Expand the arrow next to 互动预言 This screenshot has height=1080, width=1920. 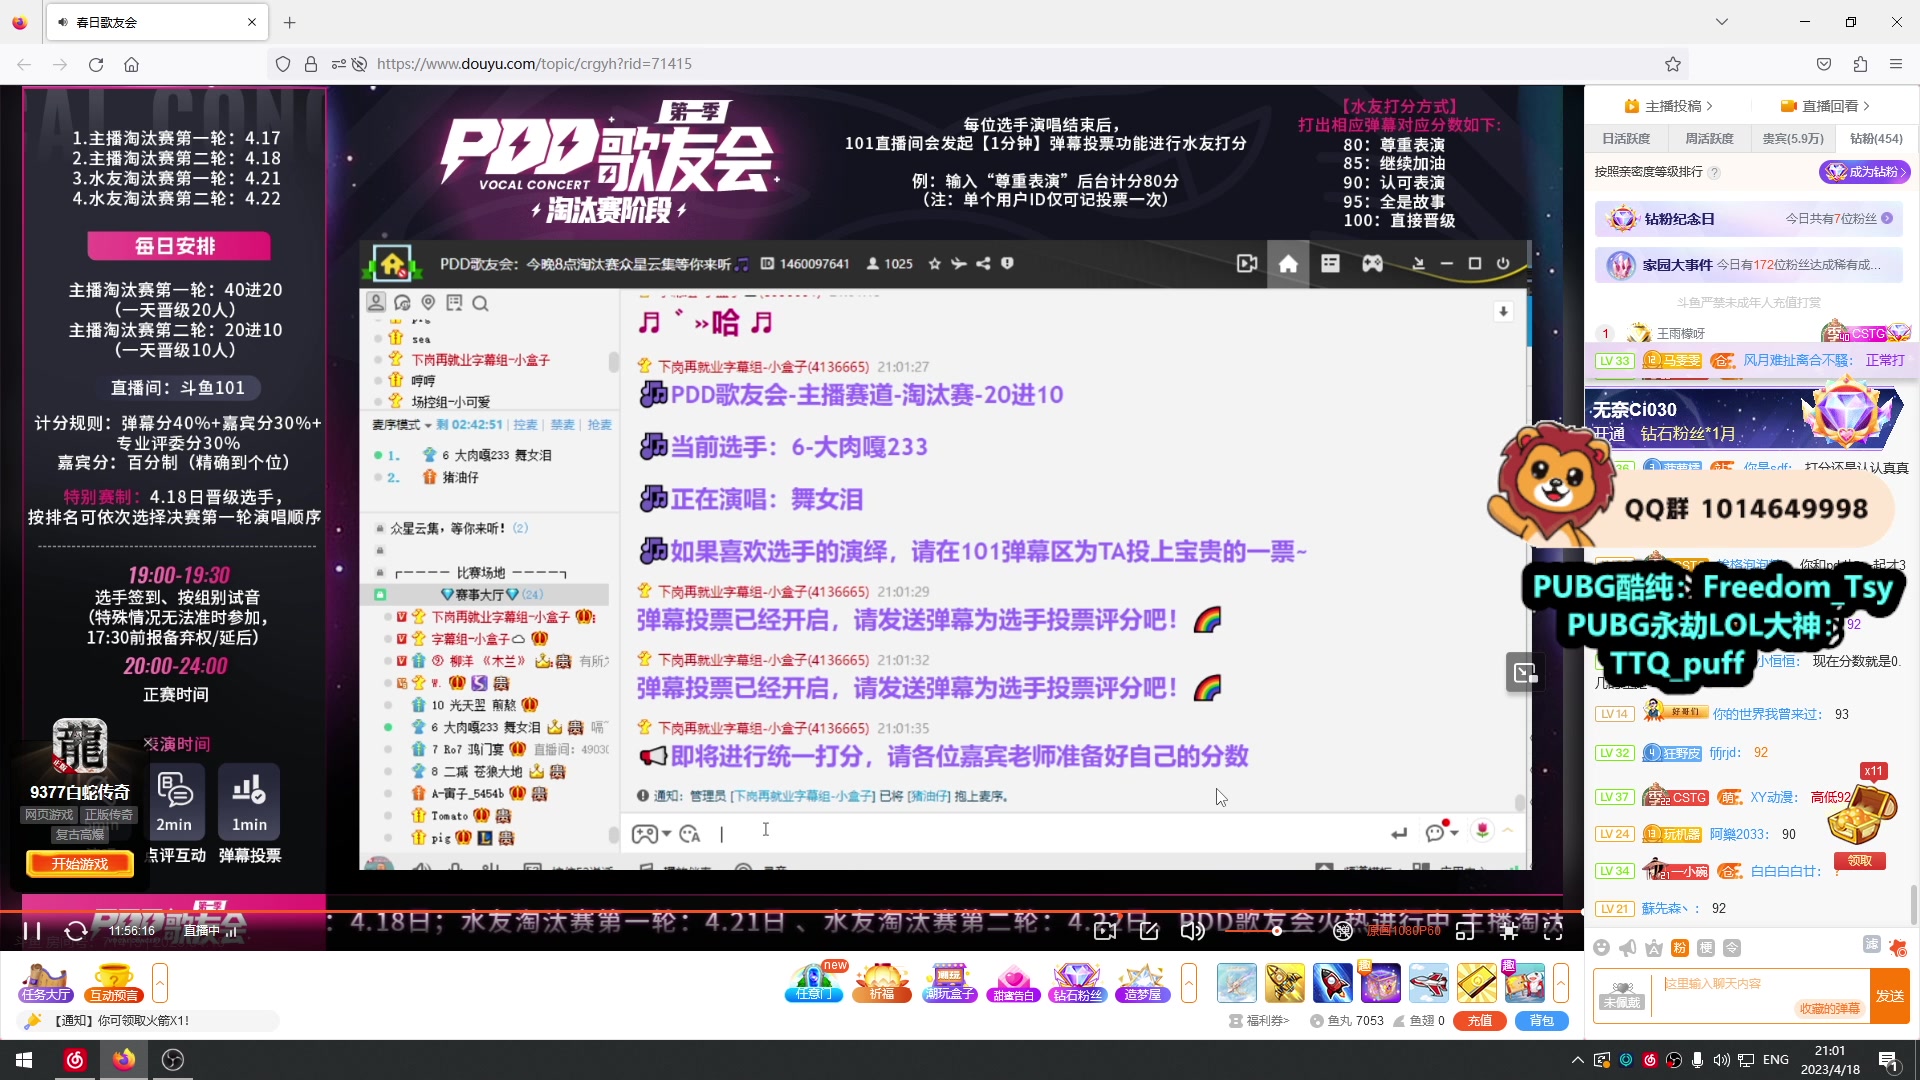160,983
